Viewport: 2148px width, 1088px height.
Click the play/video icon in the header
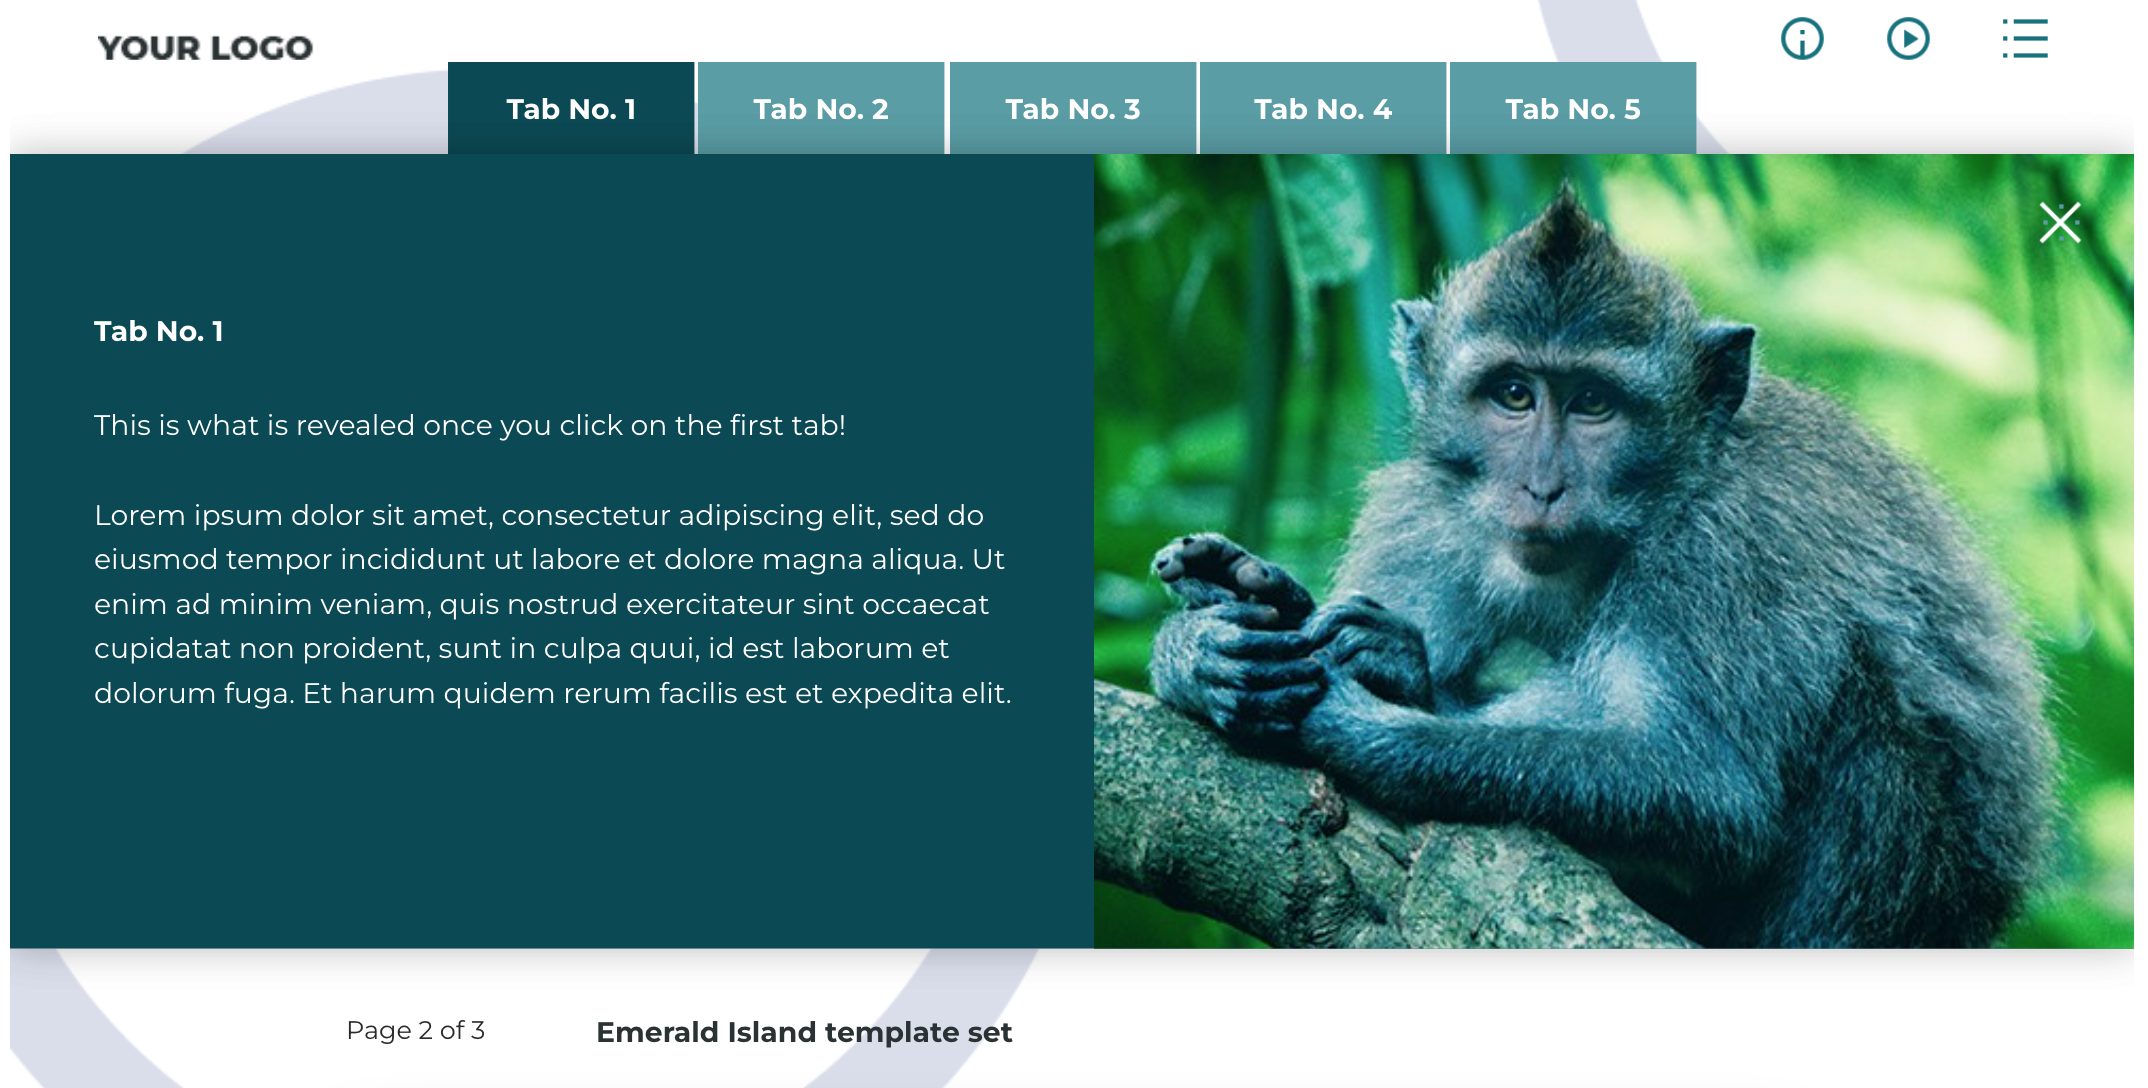(x=1908, y=37)
